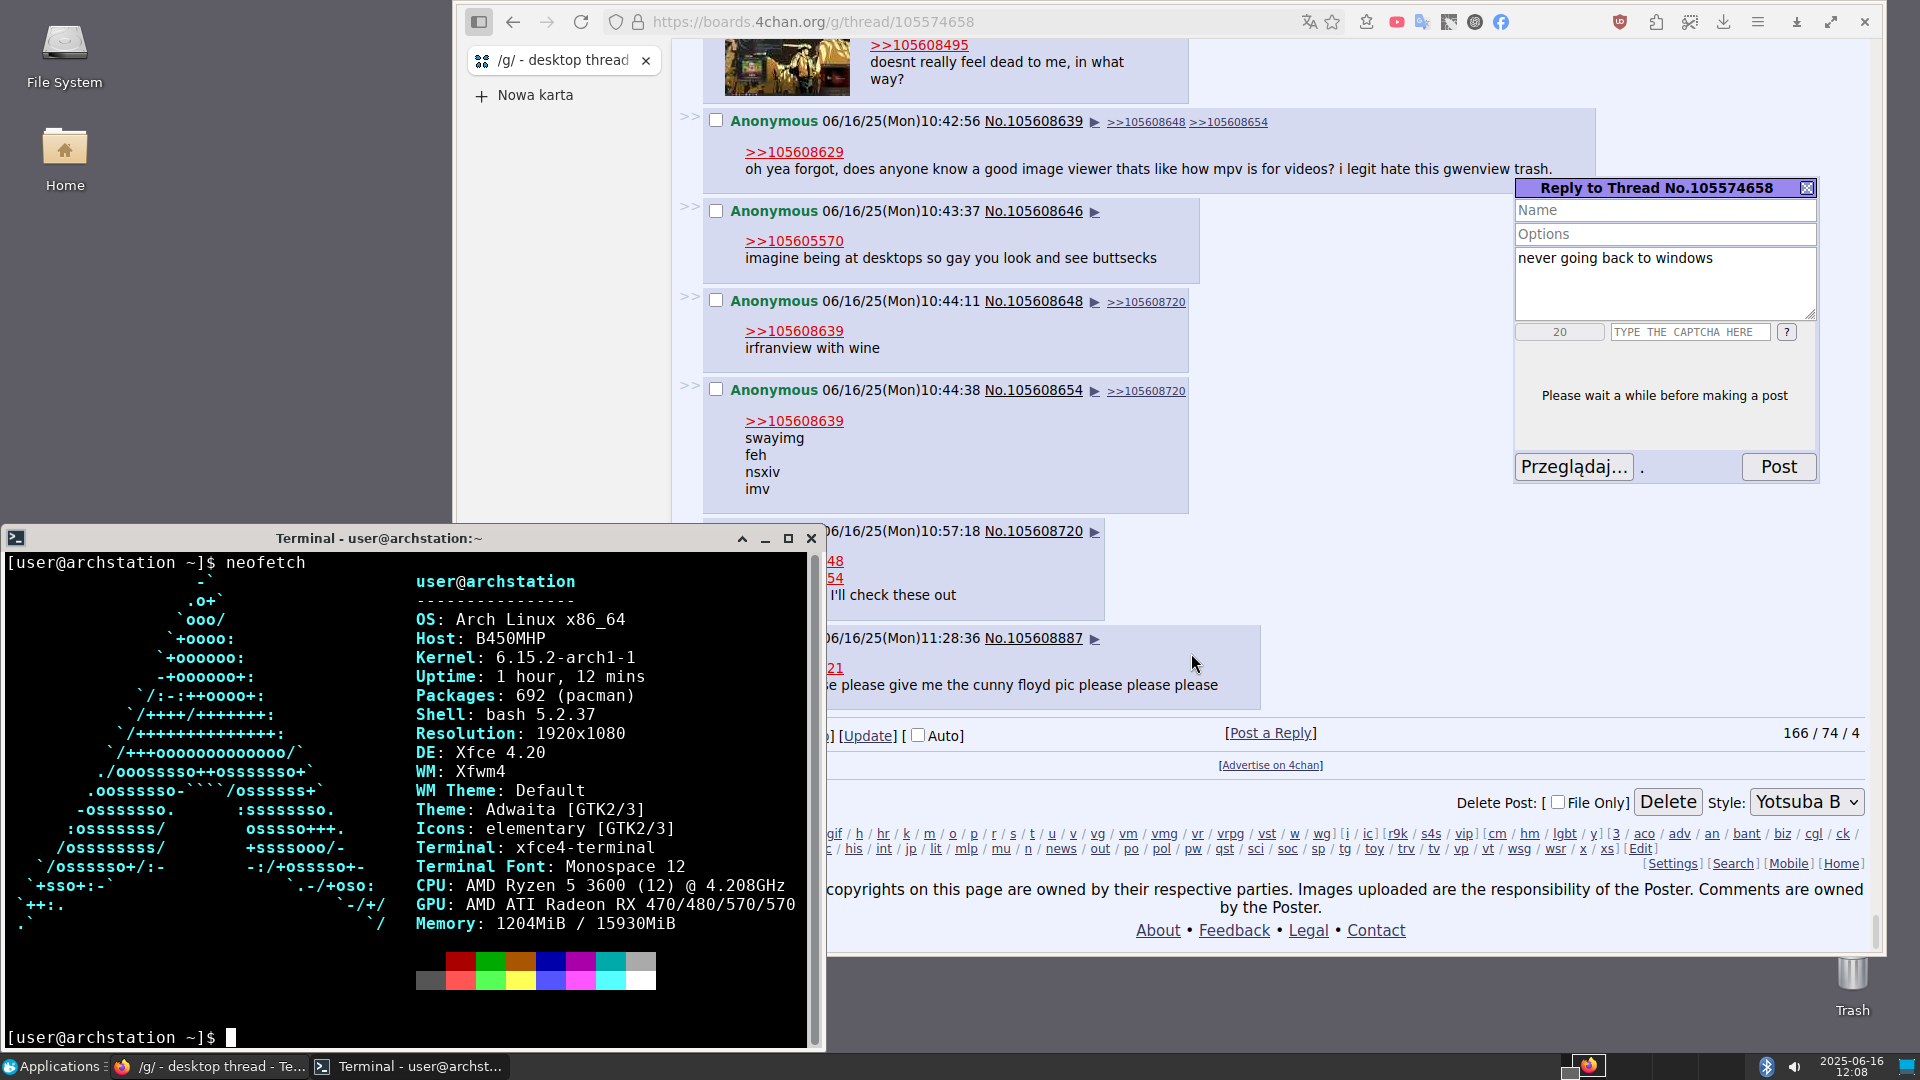The height and width of the screenshot is (1080, 1920).
Task: Open the Trash desktop icon
Action: coord(1852,987)
